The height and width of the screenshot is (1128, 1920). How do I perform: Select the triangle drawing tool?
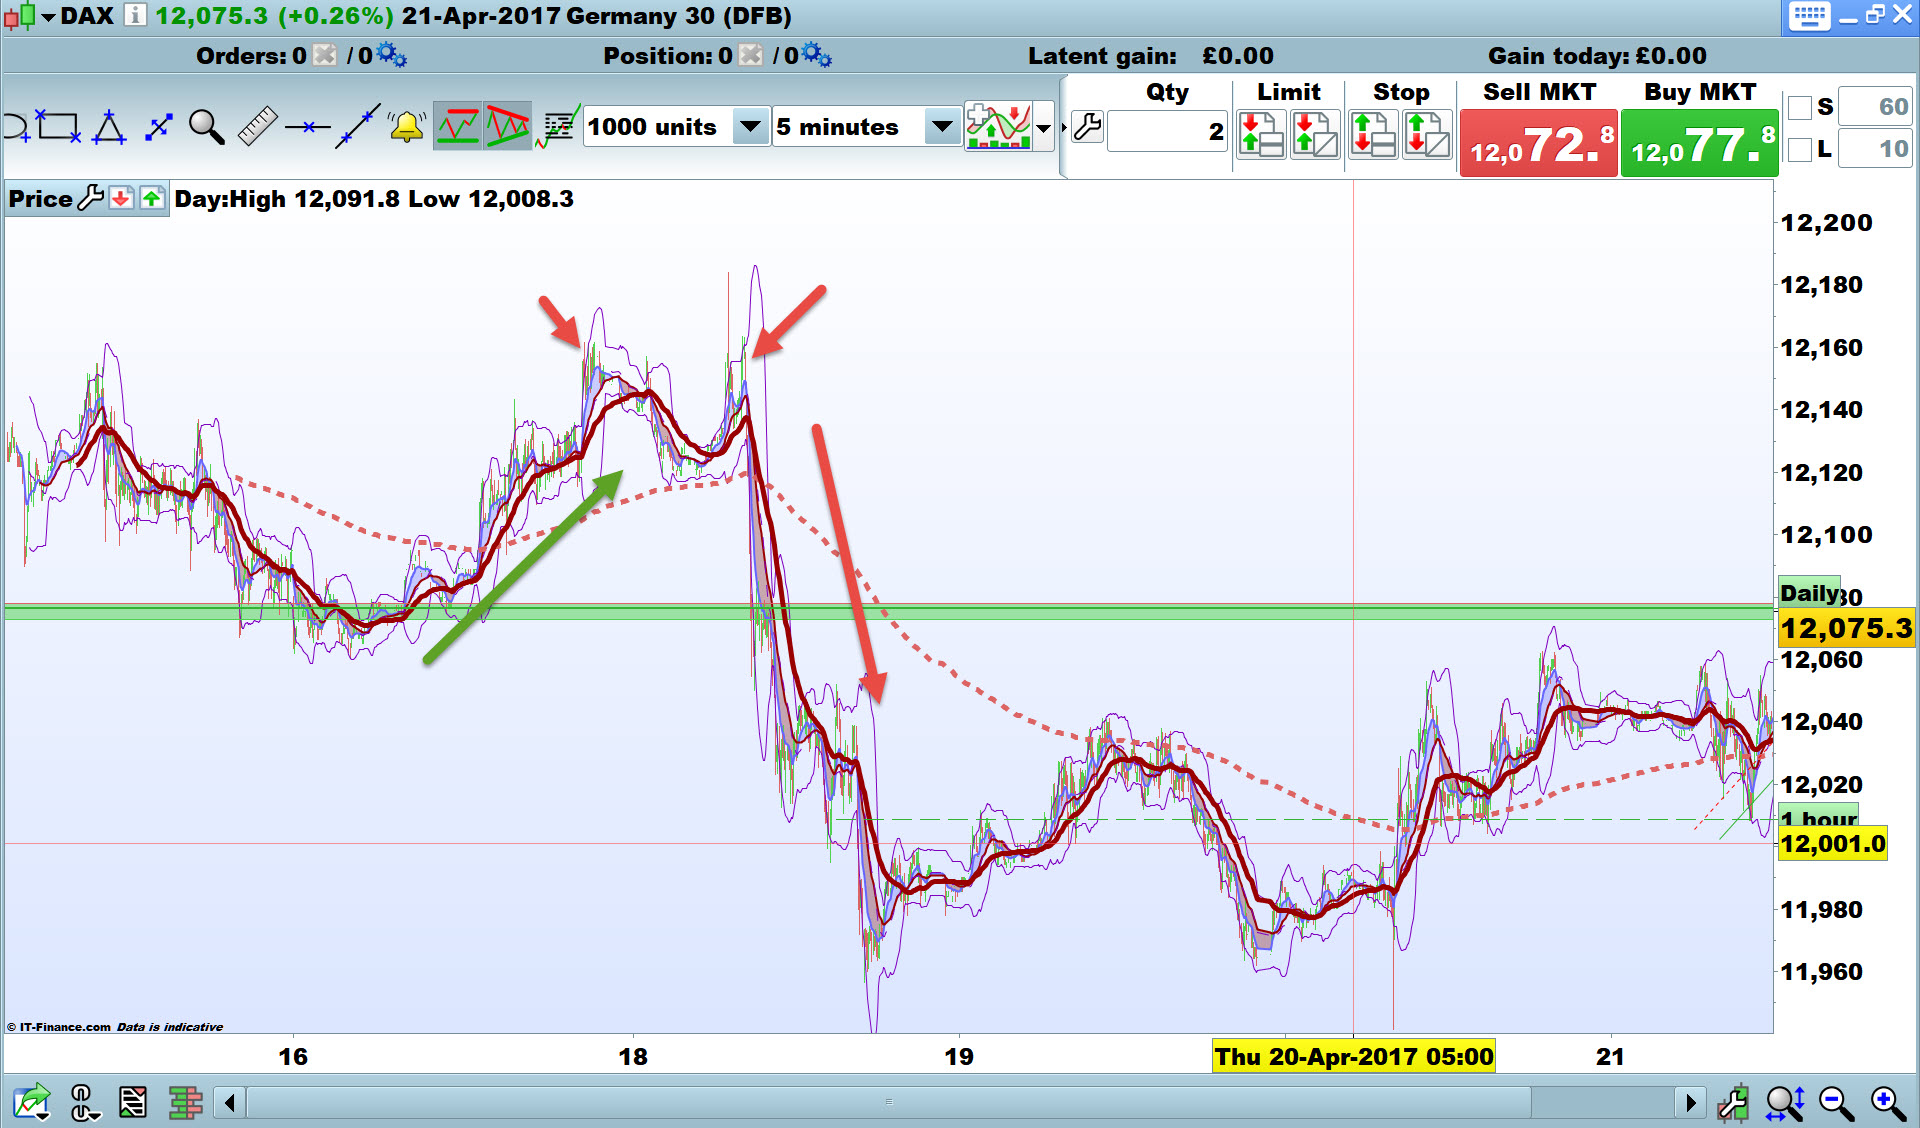pos(109,128)
